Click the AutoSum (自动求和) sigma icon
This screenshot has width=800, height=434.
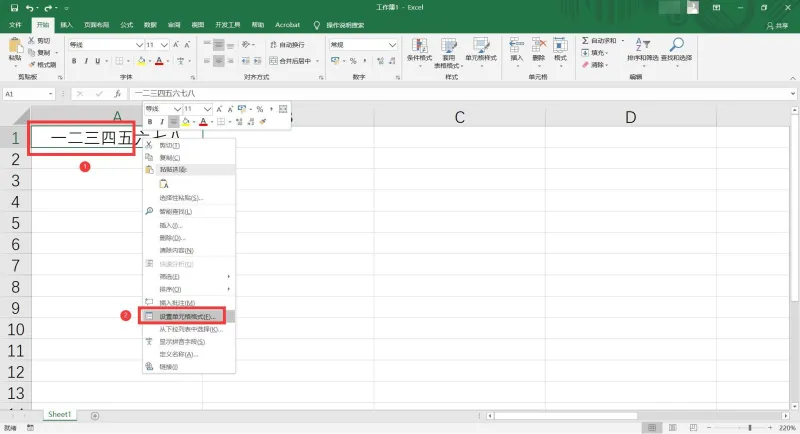[x=585, y=40]
